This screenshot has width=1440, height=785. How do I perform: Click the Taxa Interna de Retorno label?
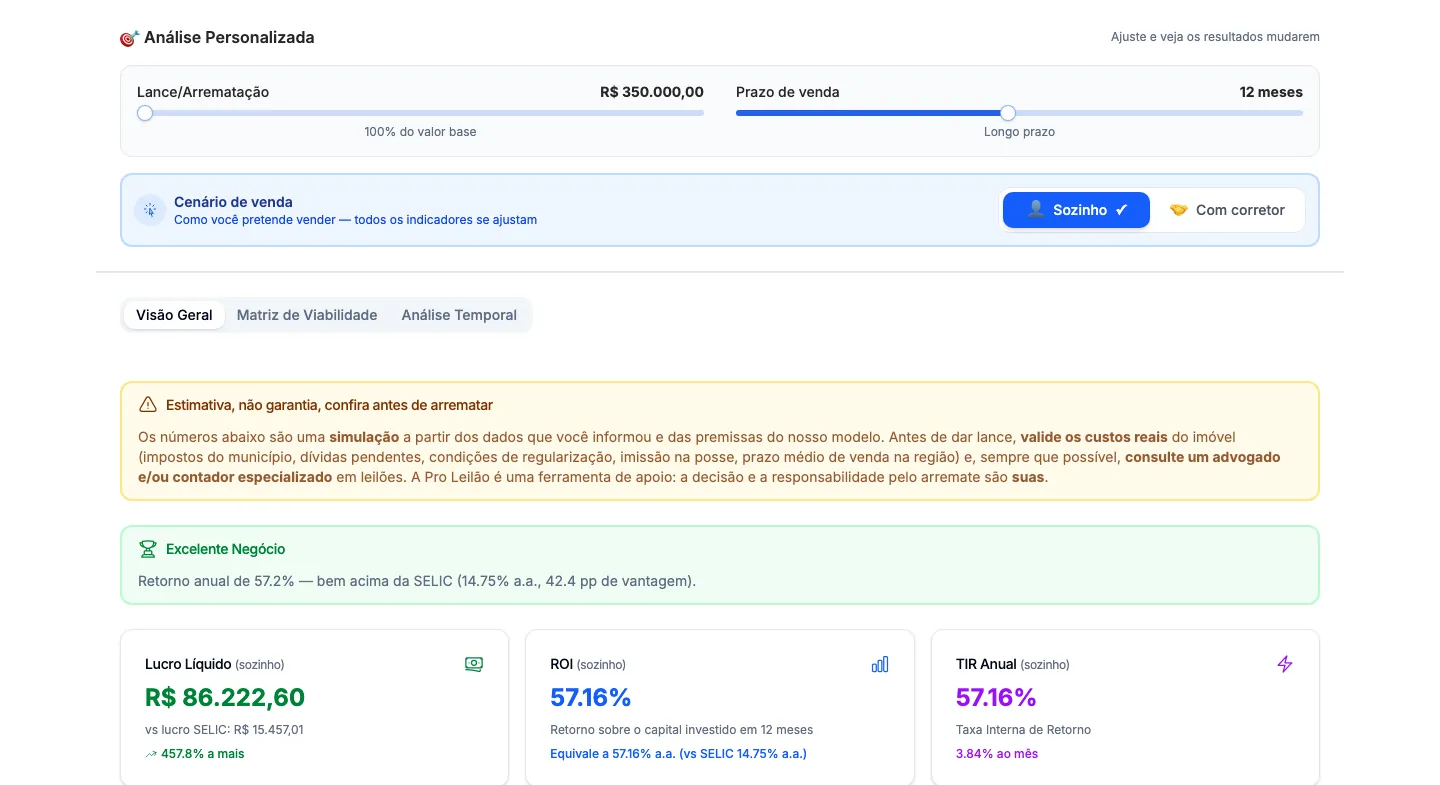[1023, 730]
